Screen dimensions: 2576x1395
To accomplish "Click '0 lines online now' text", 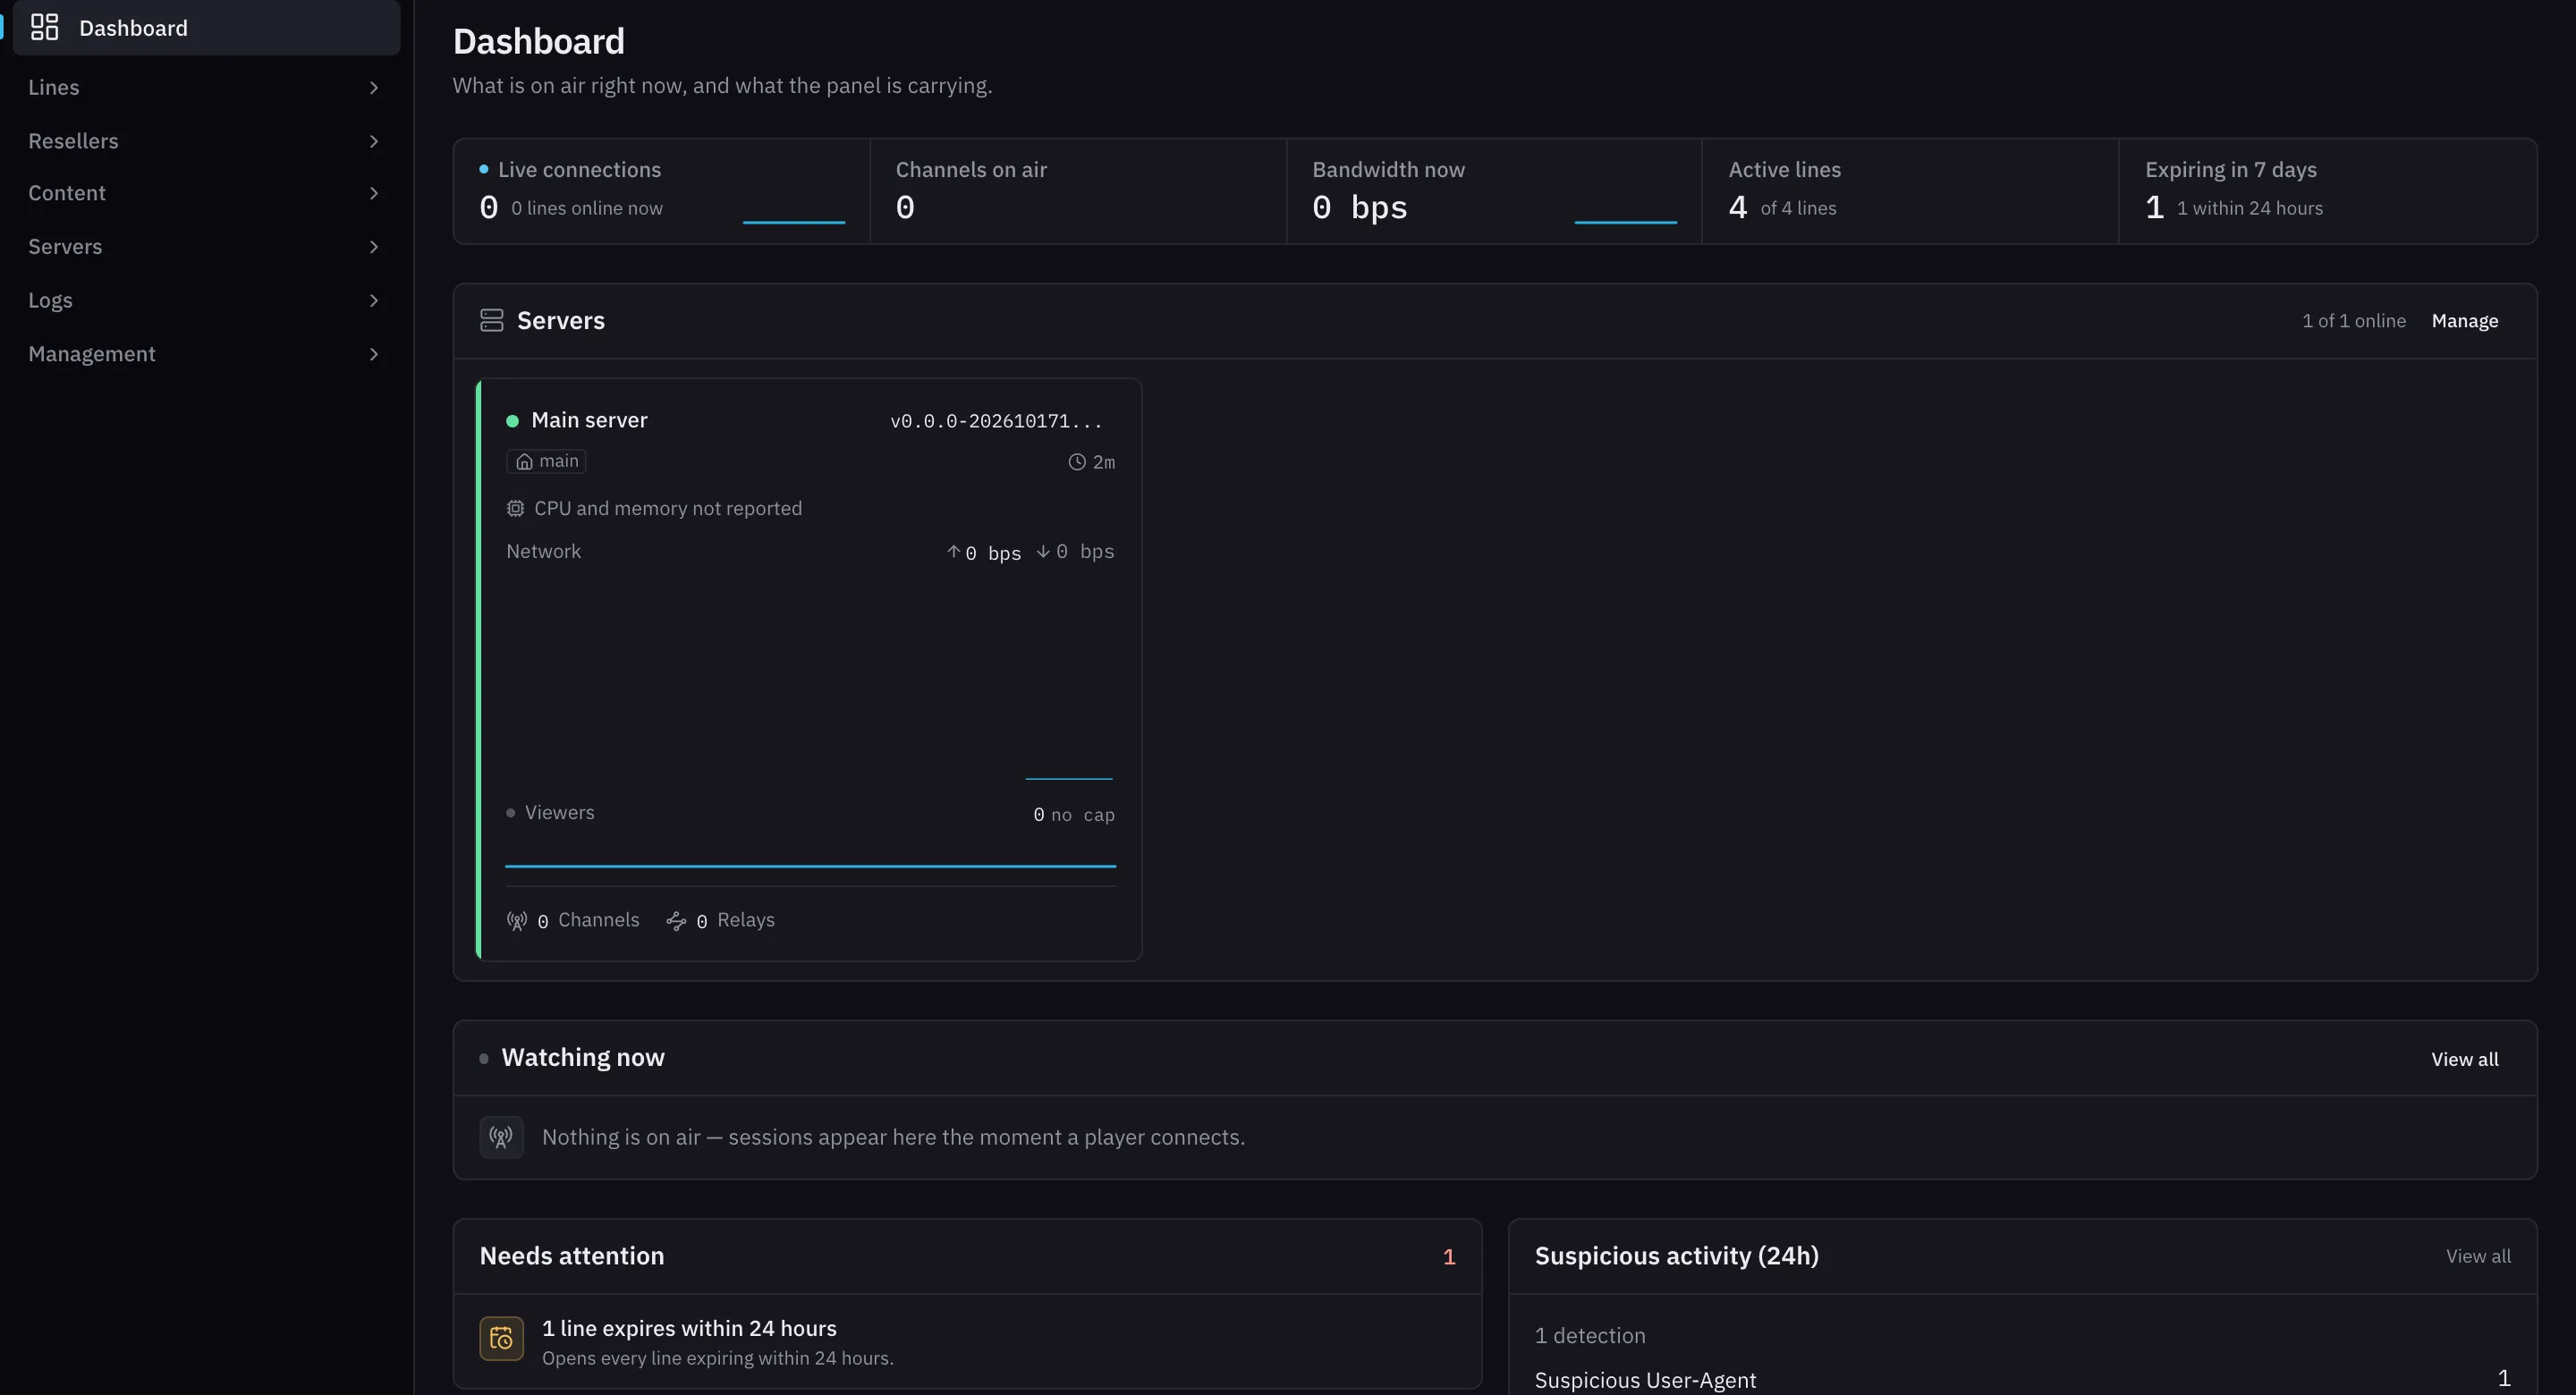I will click(x=587, y=208).
